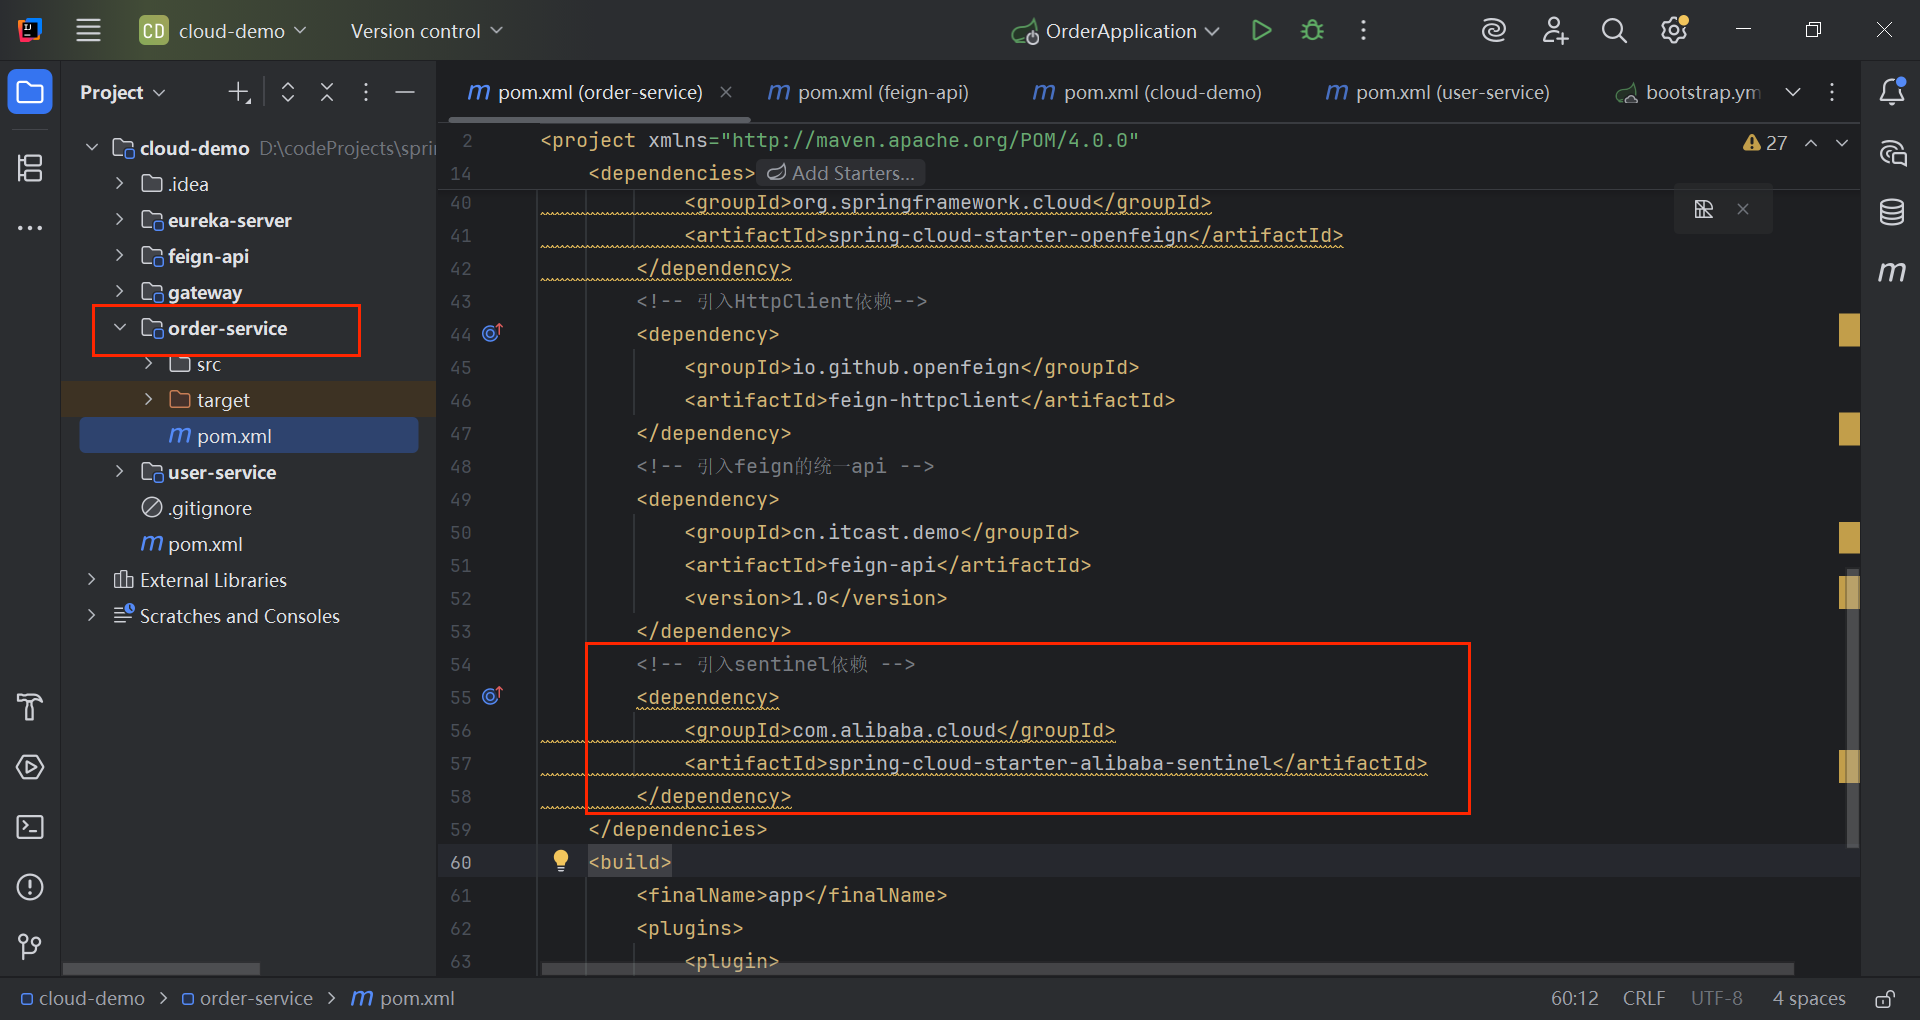
Task: Switch to pom.xml (user-service) tab
Action: click(x=1437, y=92)
